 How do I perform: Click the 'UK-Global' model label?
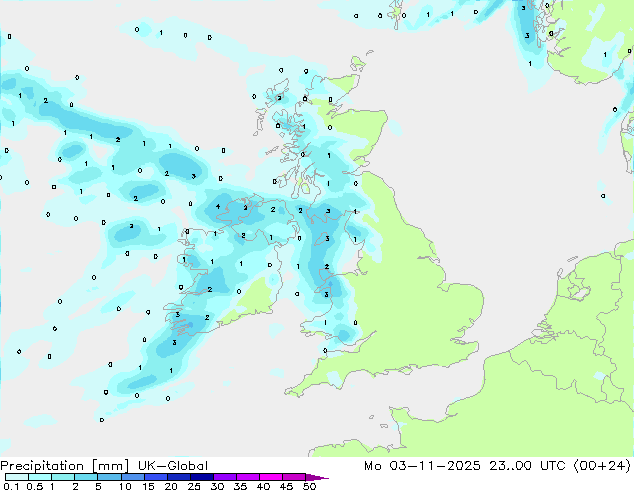tap(173, 466)
